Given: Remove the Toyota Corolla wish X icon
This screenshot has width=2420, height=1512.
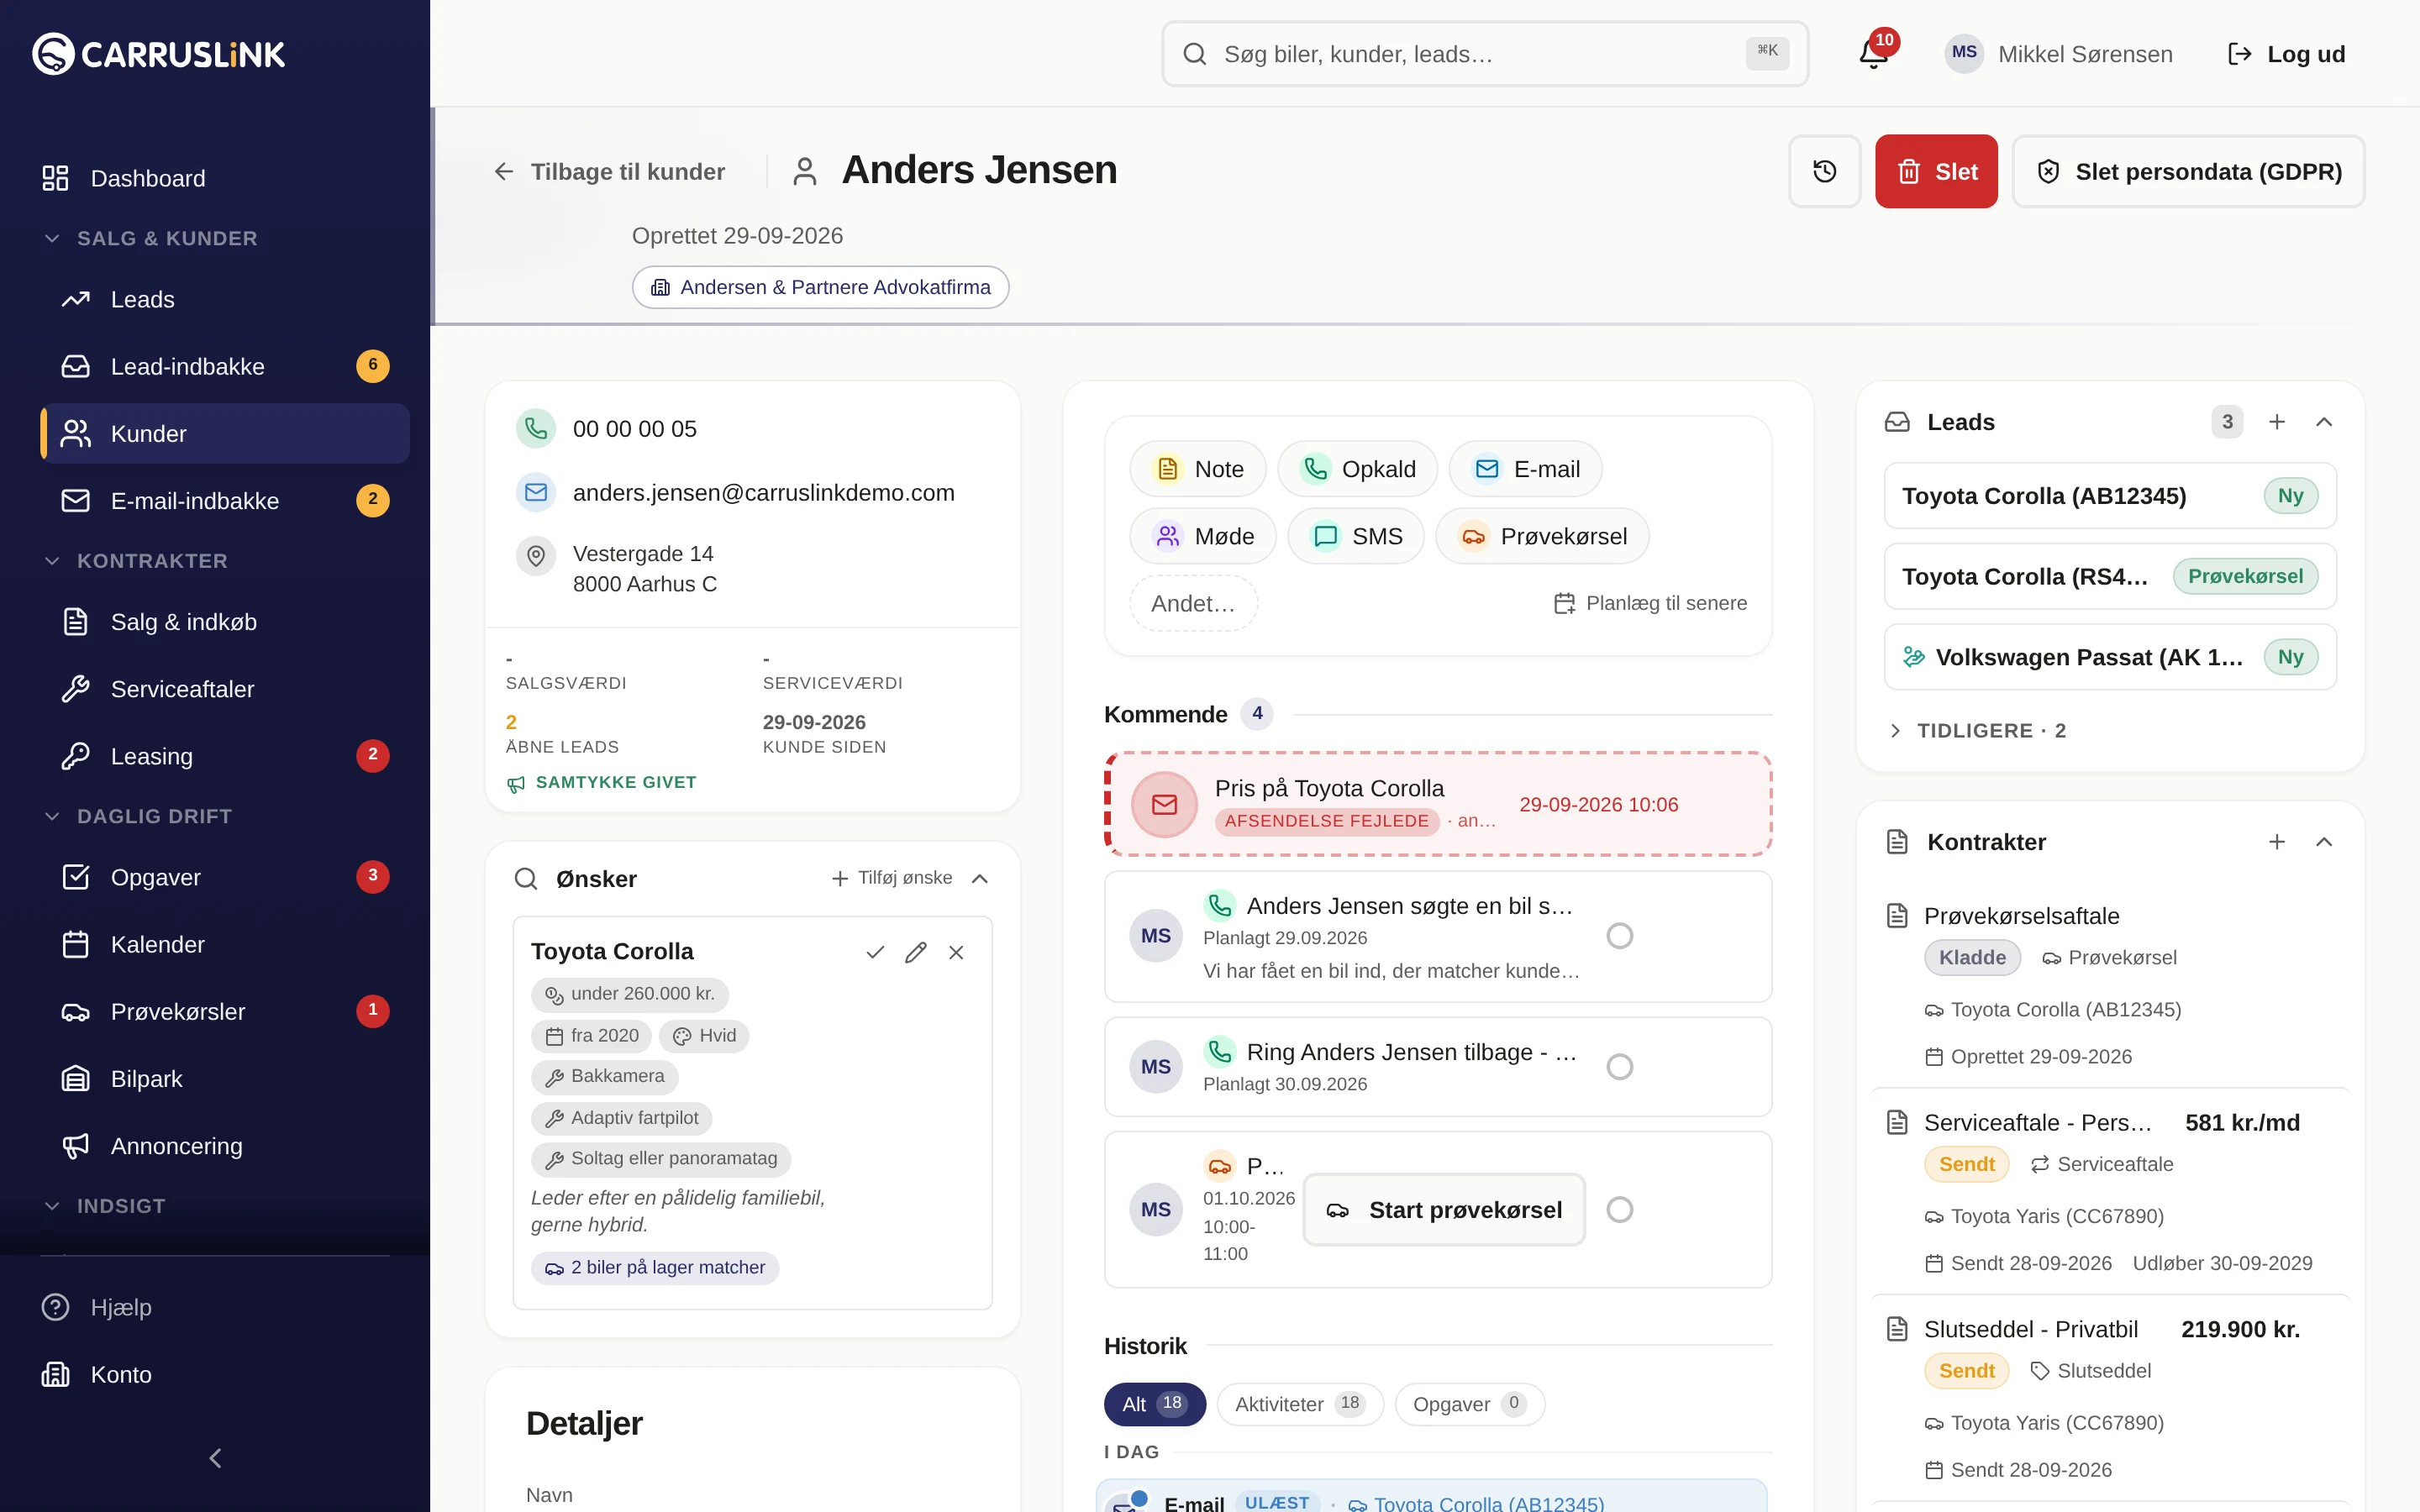Looking at the screenshot, I should click(x=956, y=952).
